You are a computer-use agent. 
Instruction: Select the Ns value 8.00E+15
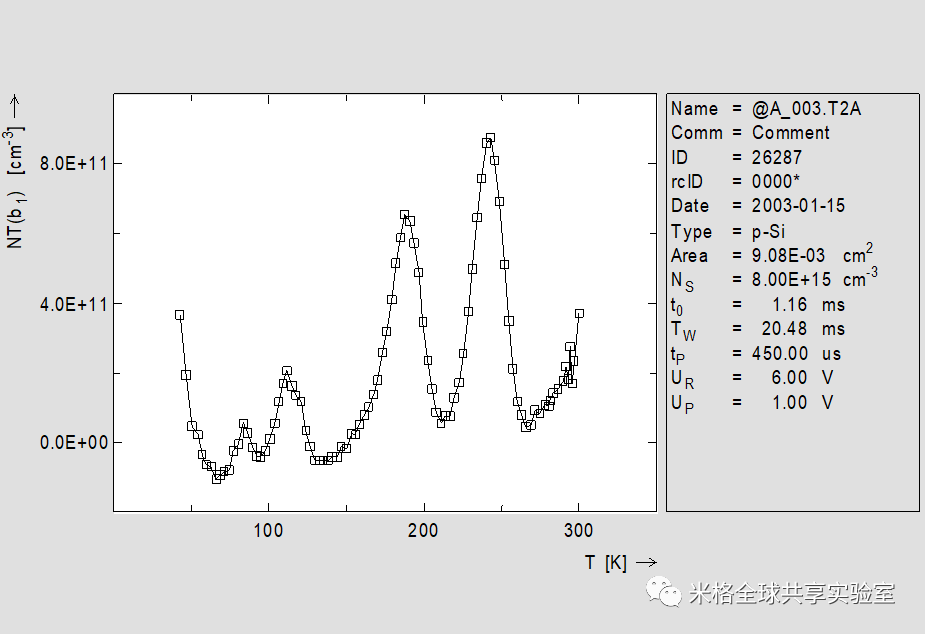[x=791, y=280]
